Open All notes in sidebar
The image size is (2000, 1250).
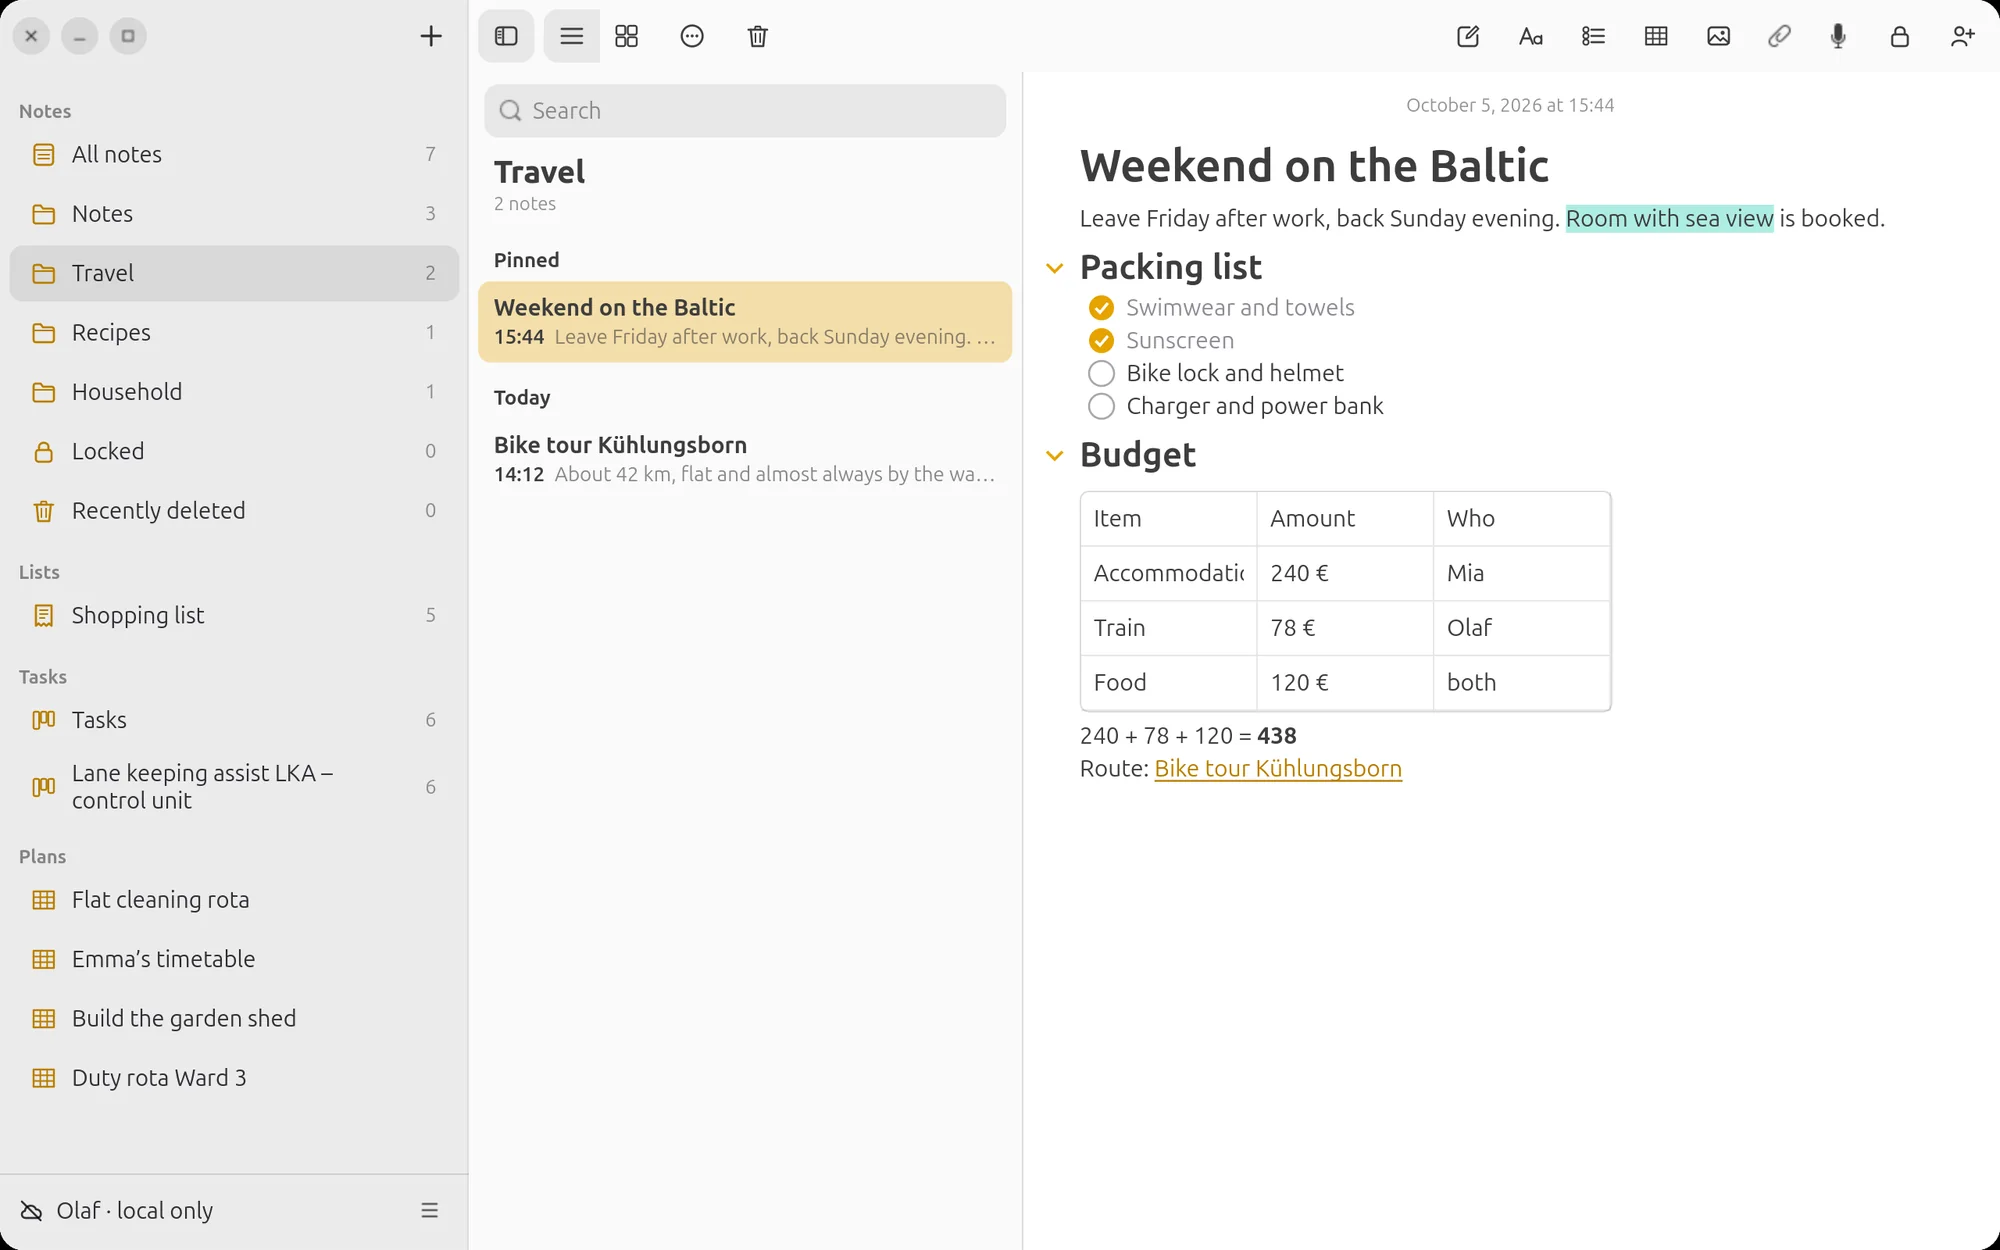click(x=234, y=154)
